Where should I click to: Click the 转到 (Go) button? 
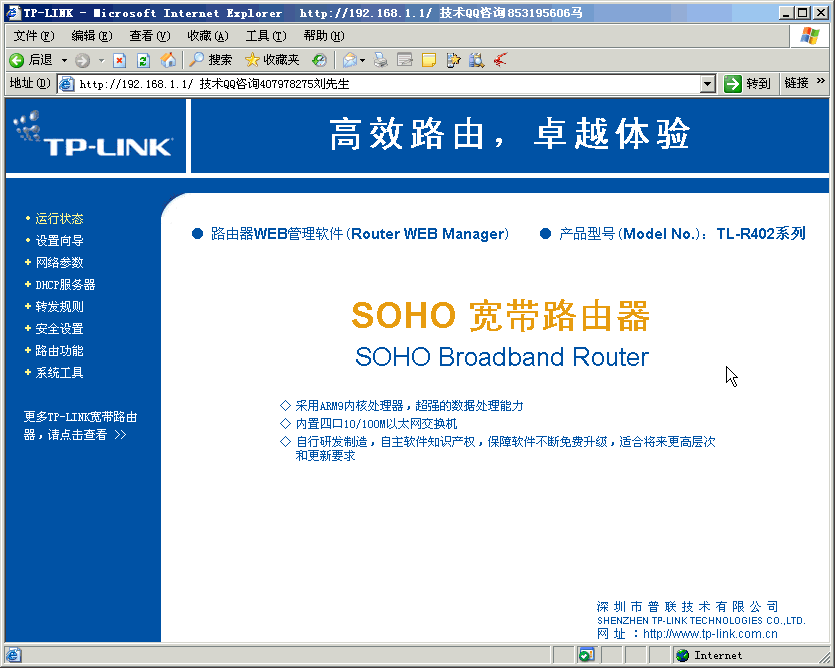[747, 84]
